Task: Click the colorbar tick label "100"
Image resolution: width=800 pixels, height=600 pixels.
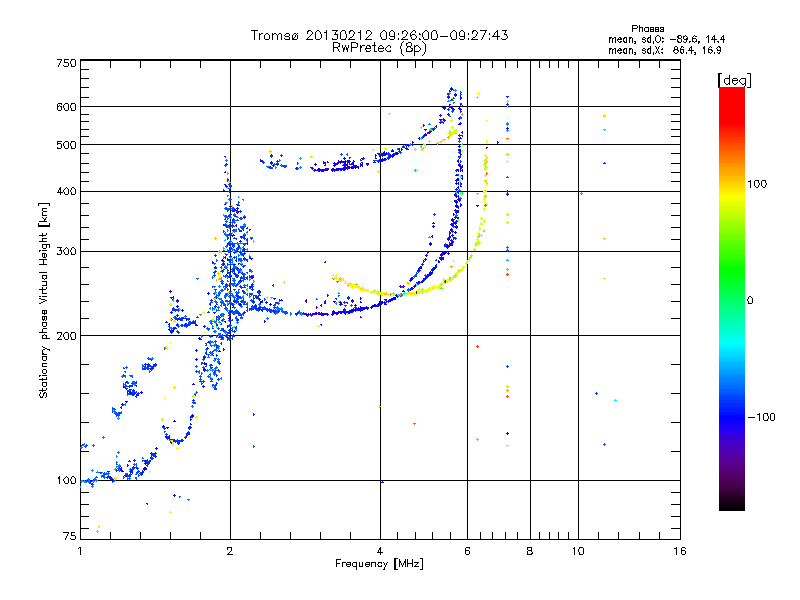Action: 757,184
